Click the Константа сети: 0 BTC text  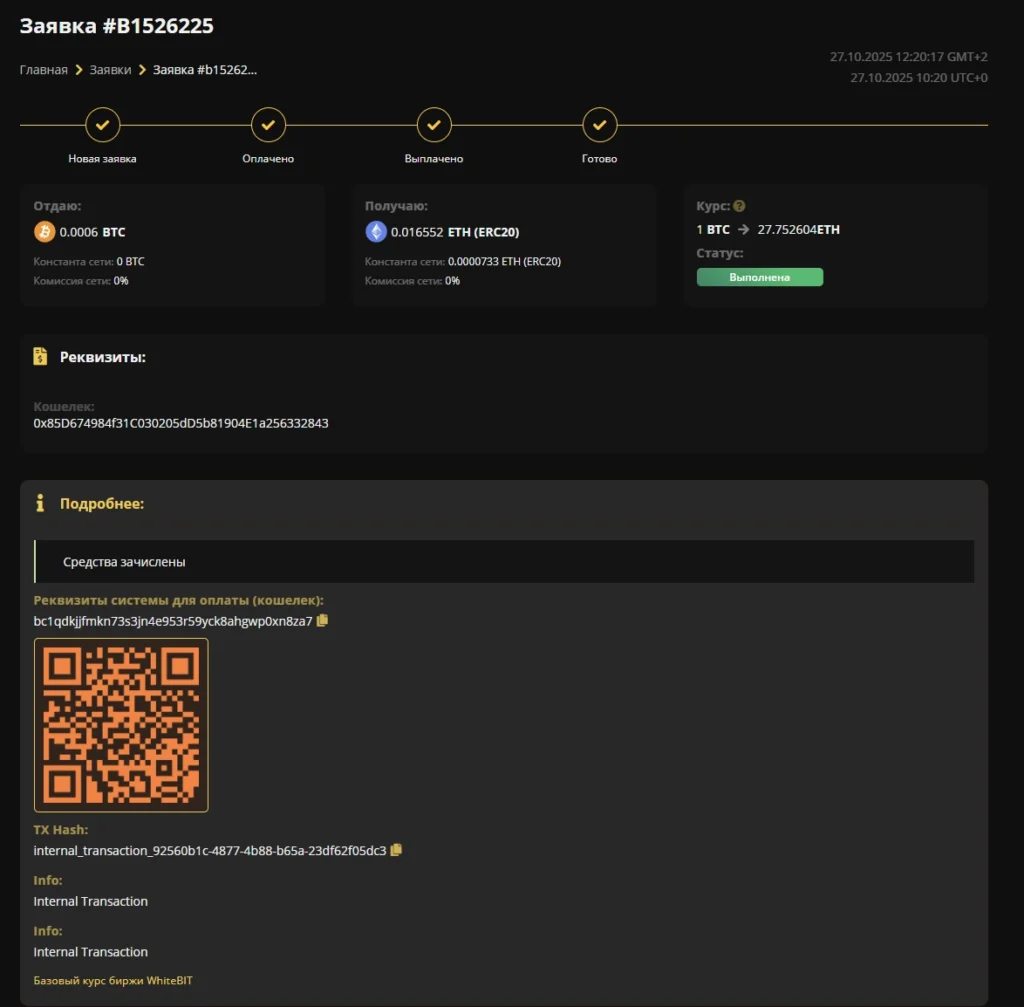click(x=89, y=261)
